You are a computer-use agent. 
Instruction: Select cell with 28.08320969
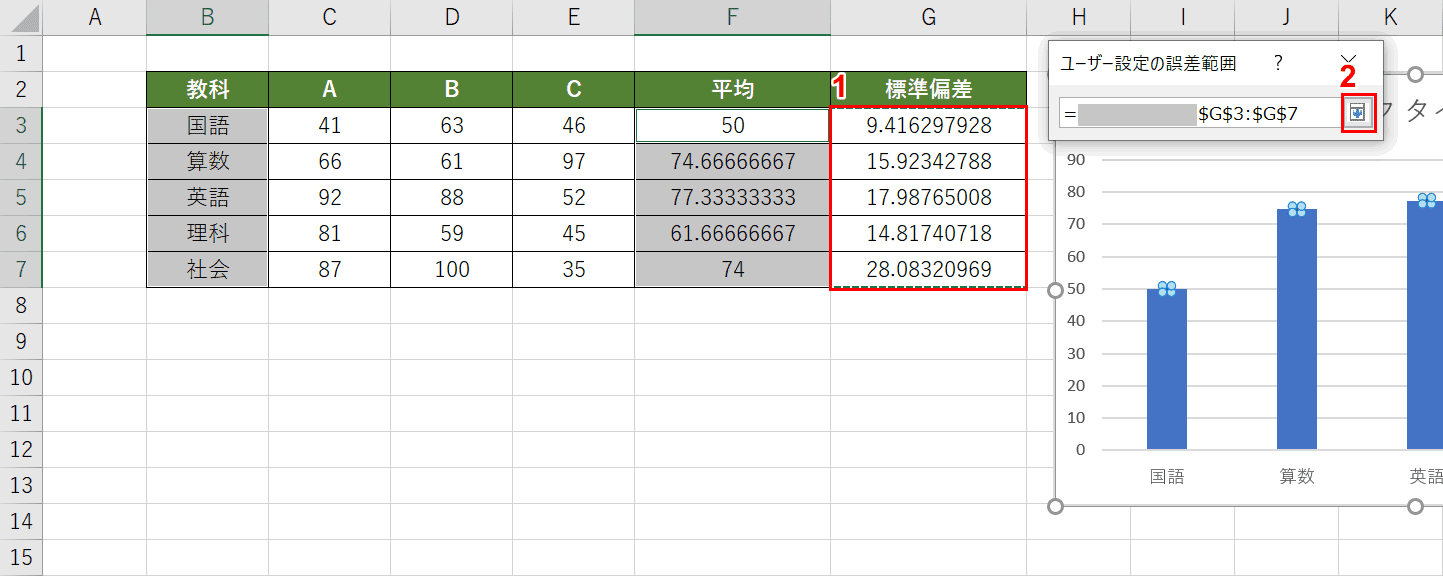click(x=929, y=269)
